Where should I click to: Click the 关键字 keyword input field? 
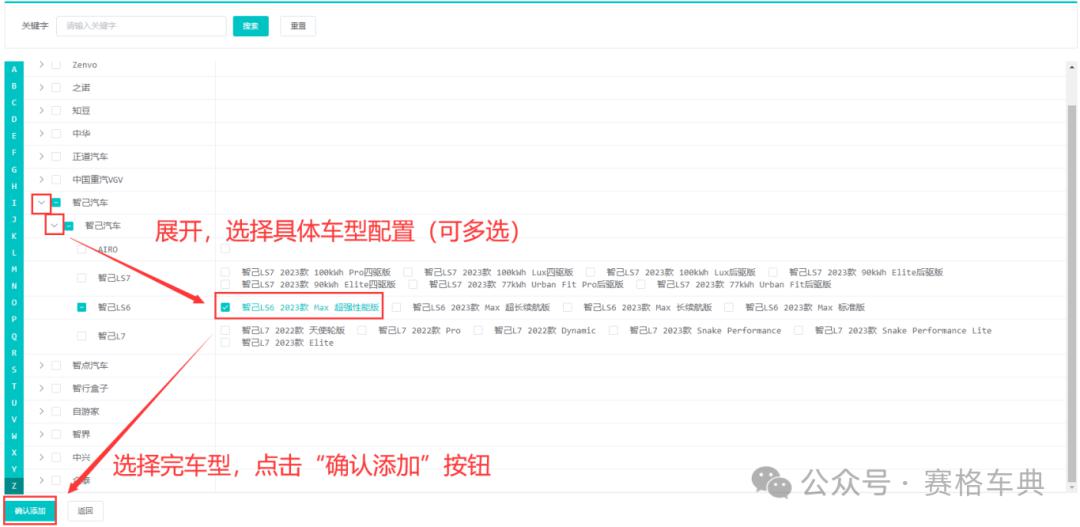click(x=141, y=26)
